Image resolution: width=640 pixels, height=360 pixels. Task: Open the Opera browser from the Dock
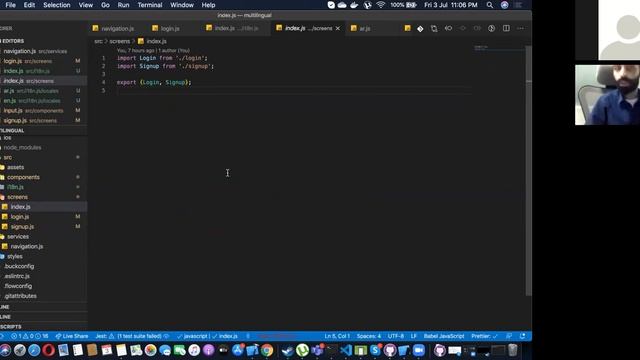pyautogui.click(x=49, y=350)
